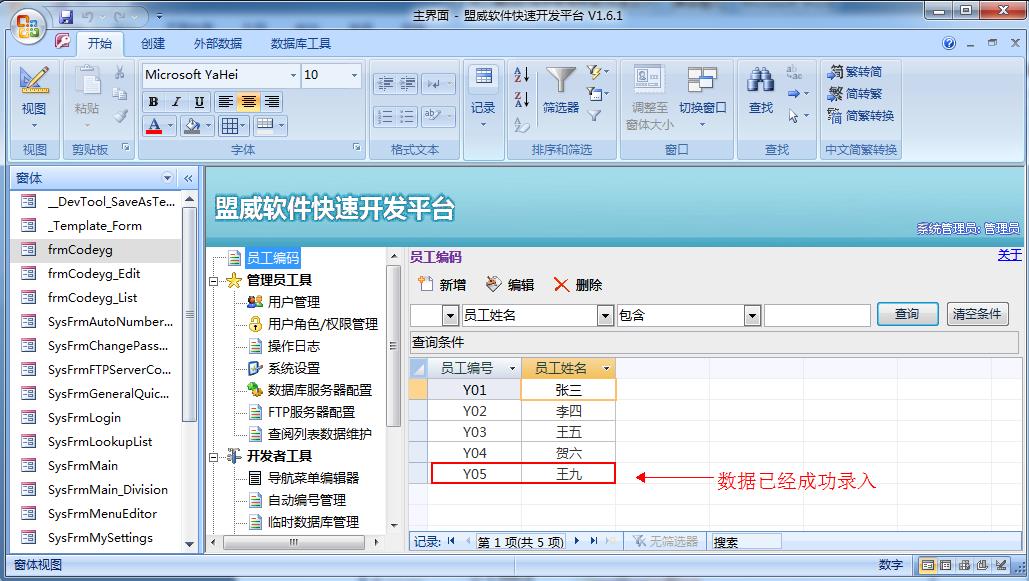Click 简转繁 conversion
Viewport: 1029px width, 581px height.
point(855,94)
